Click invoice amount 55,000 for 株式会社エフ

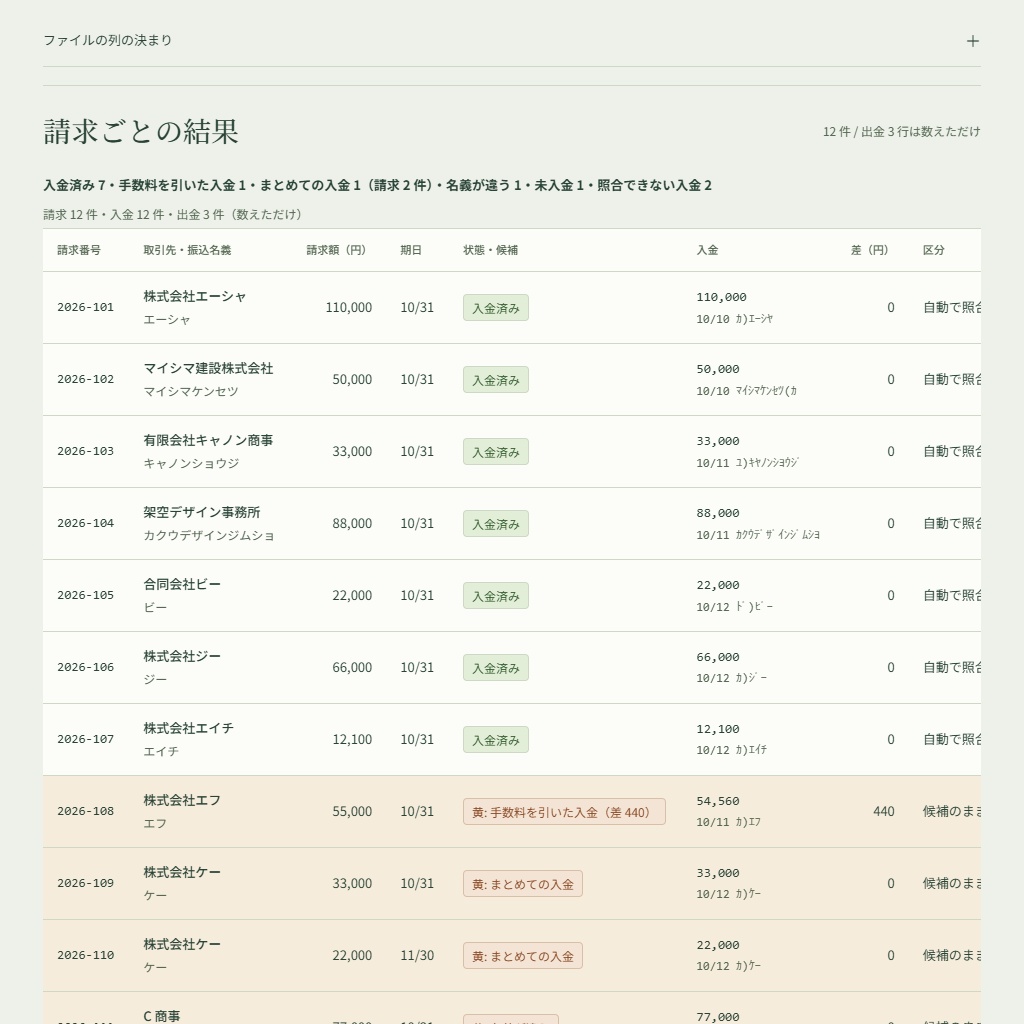352,812
